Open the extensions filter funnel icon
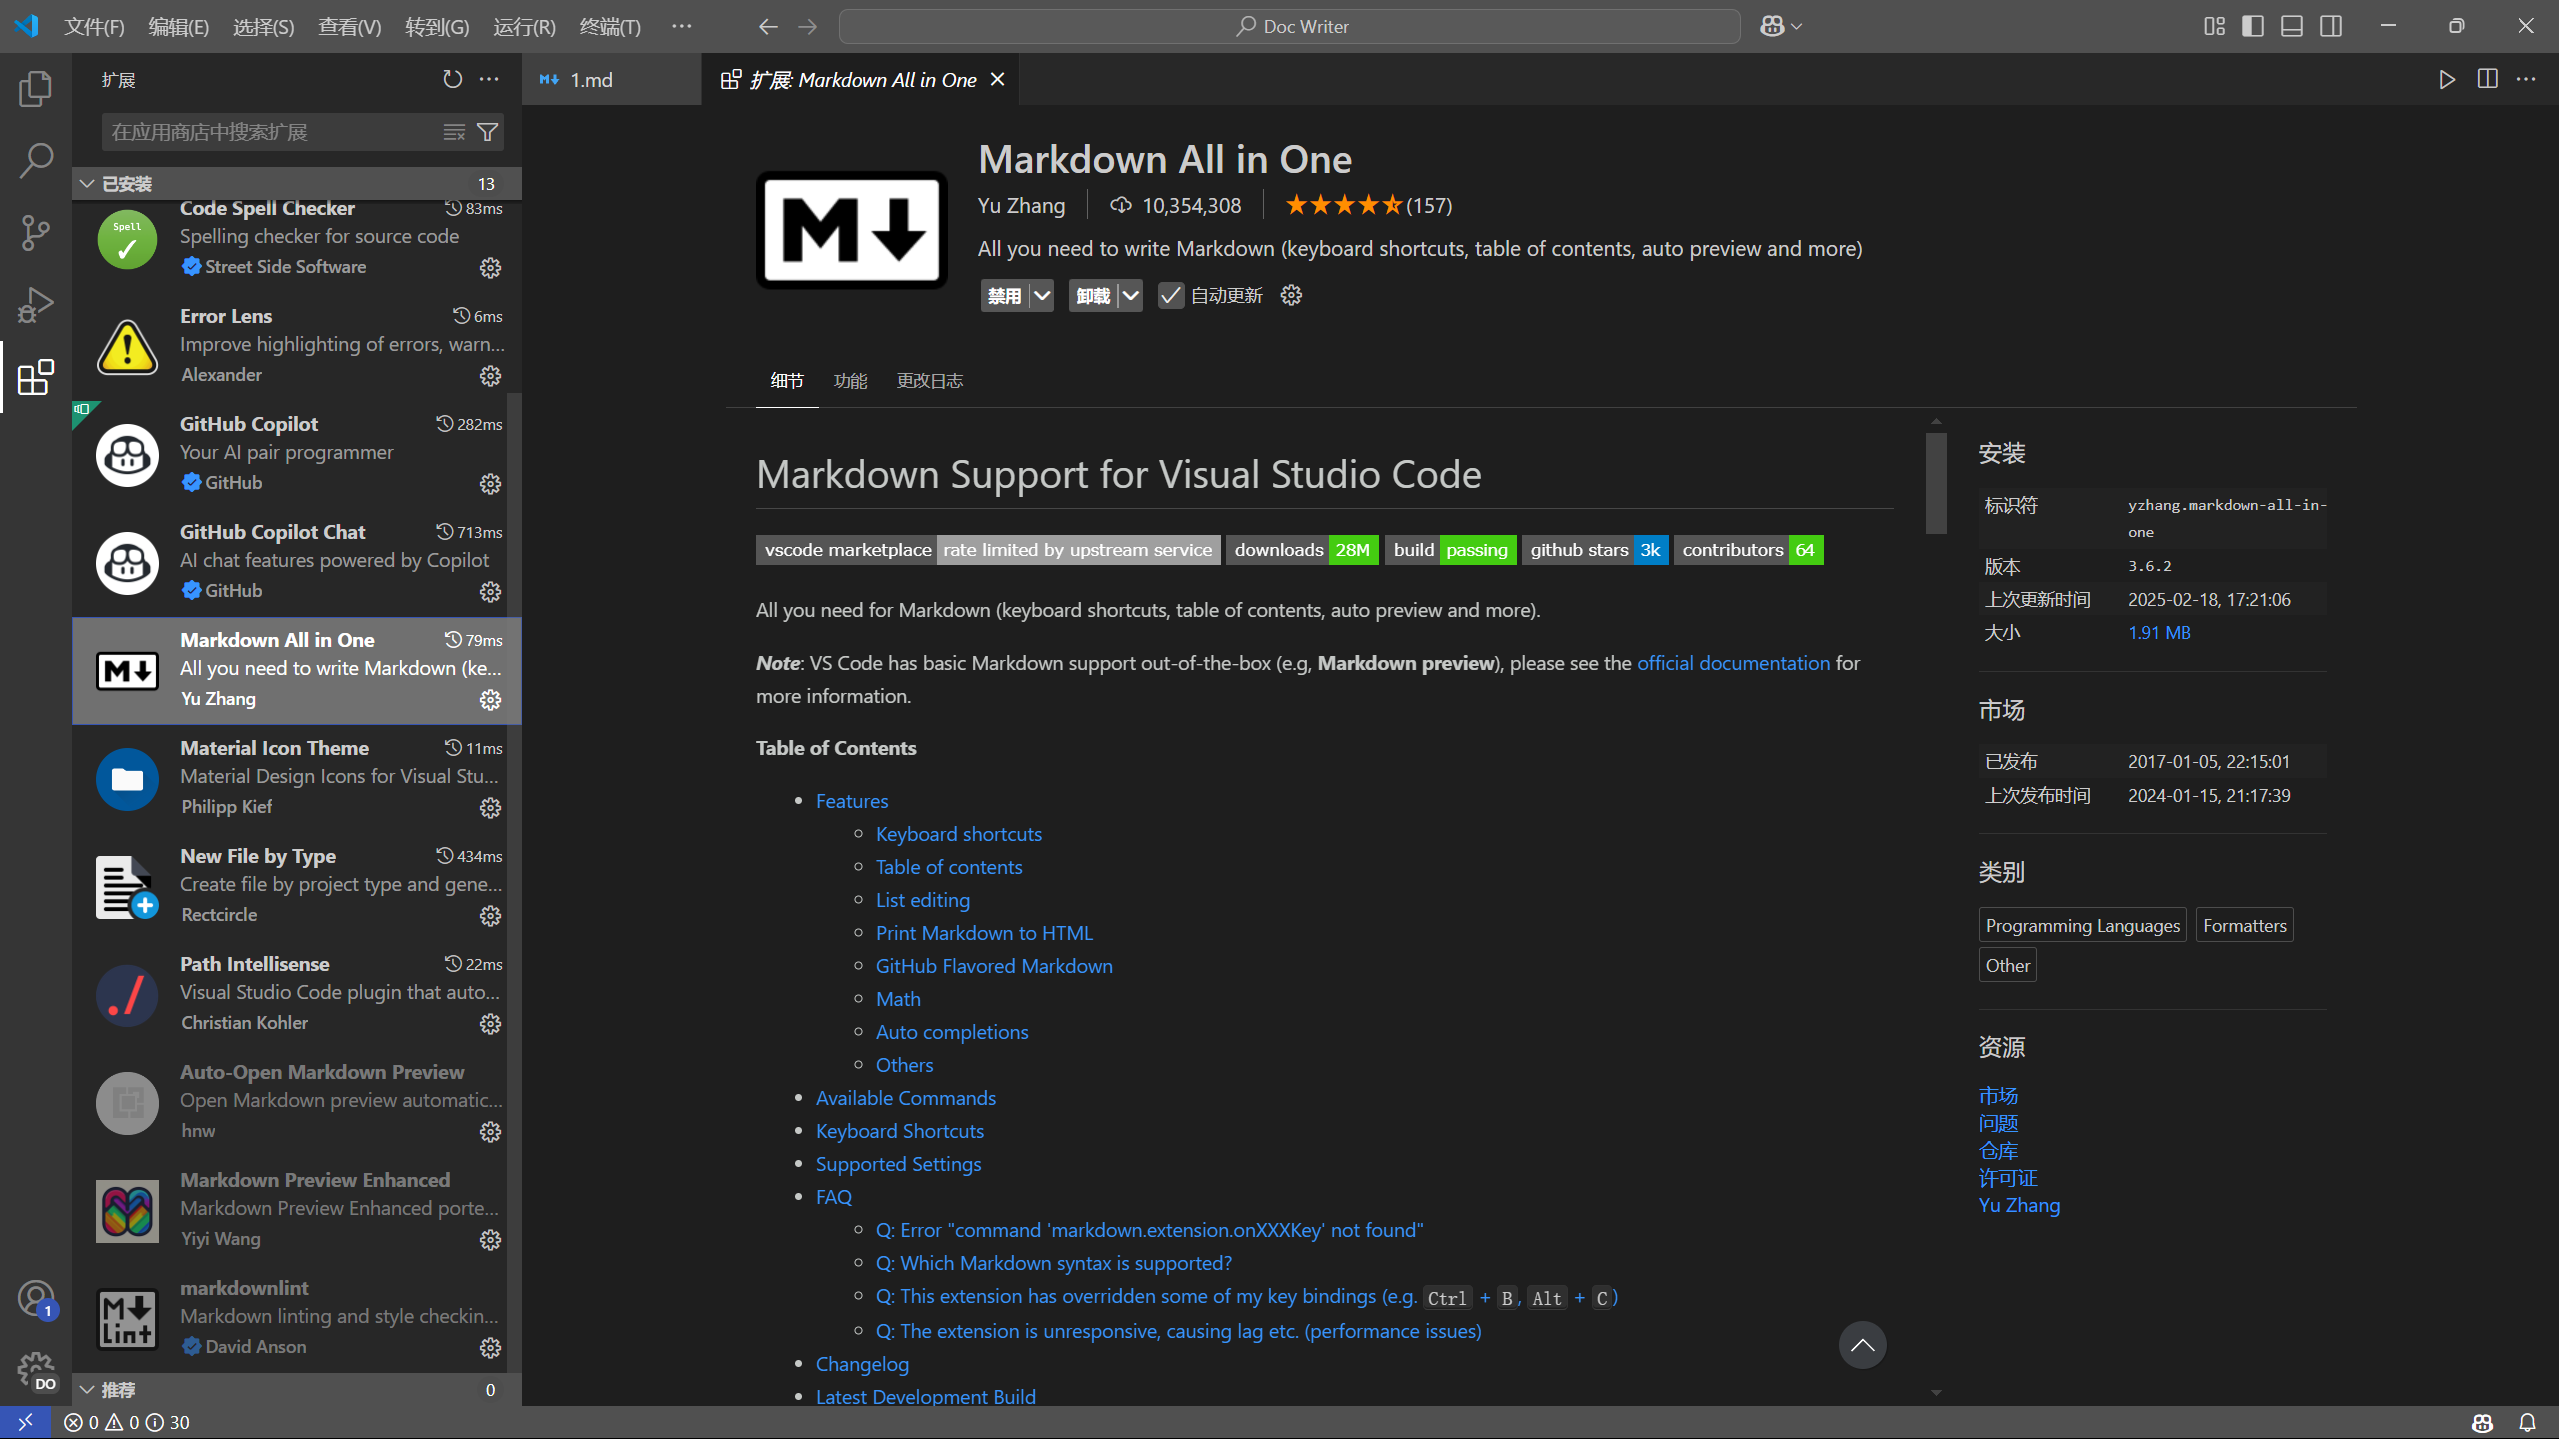The height and width of the screenshot is (1439, 2559). (487, 131)
